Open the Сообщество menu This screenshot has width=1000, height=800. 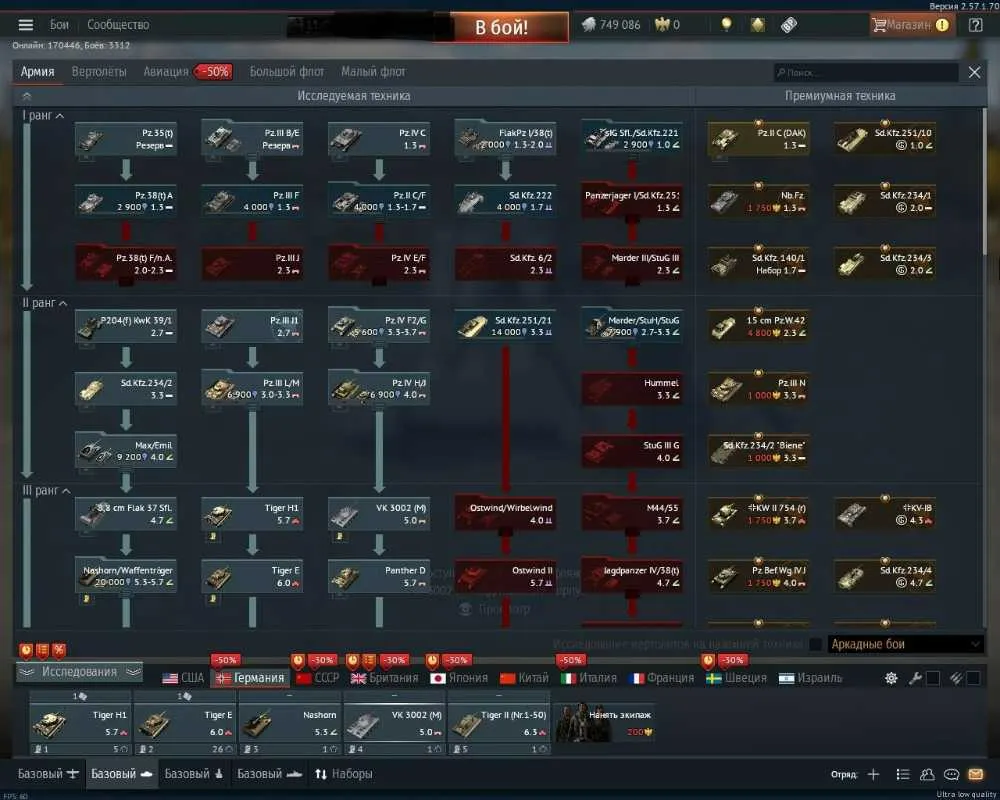point(118,25)
